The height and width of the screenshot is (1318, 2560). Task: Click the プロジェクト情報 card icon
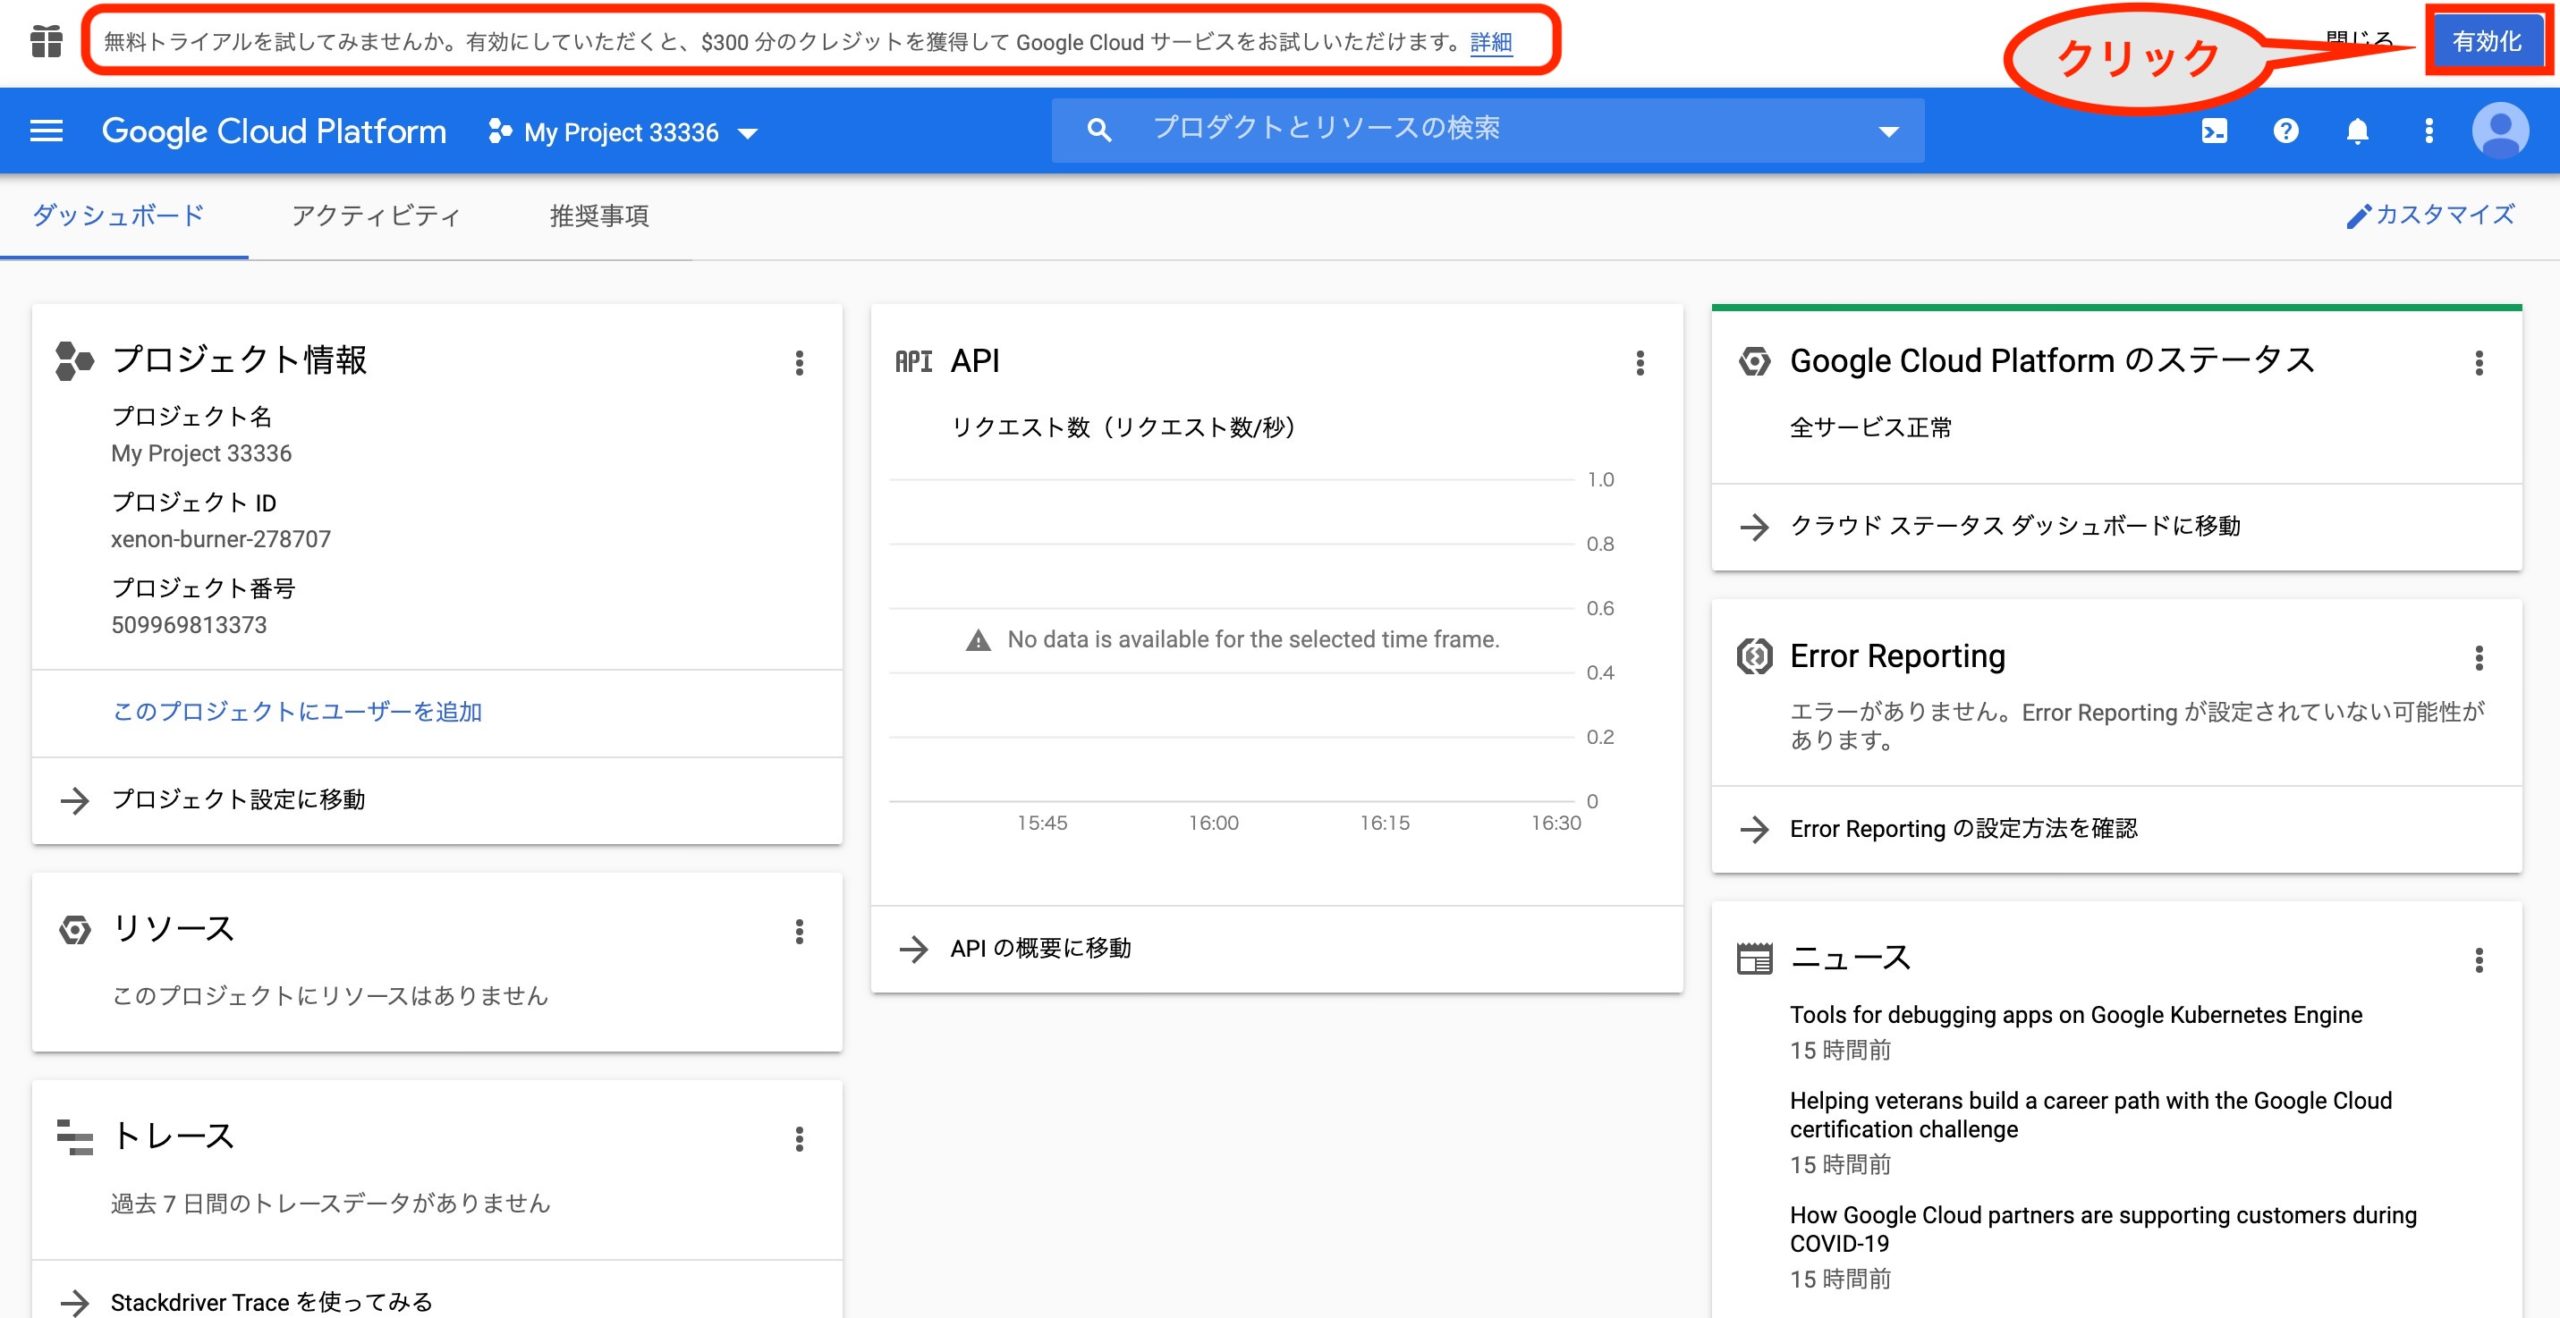point(74,361)
